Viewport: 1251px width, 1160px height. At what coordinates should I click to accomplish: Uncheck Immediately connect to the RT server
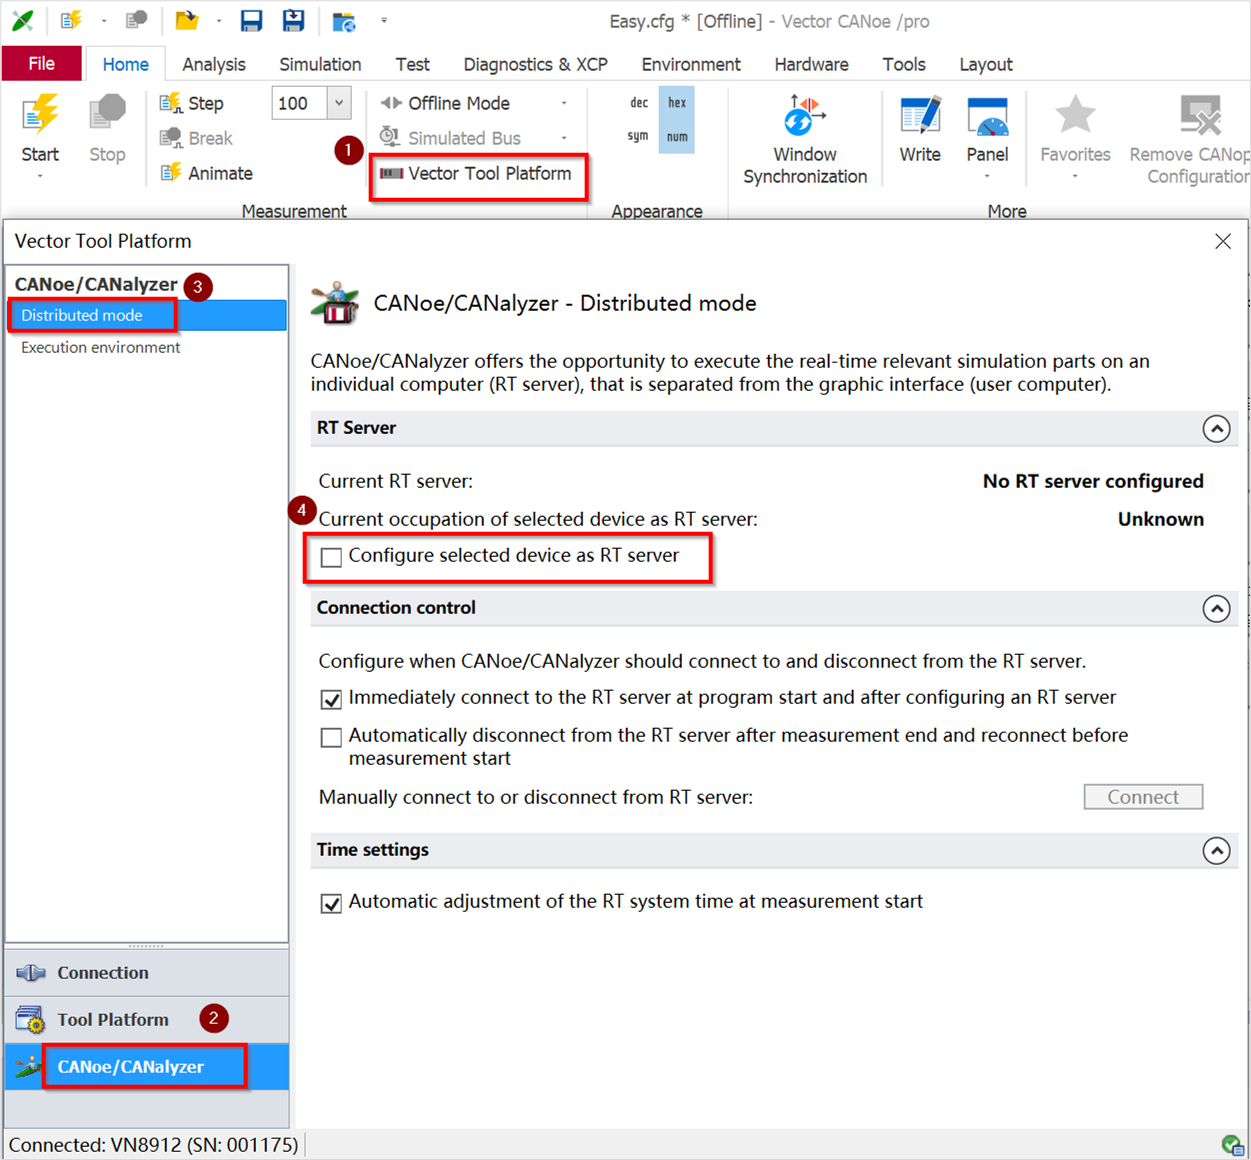pyautogui.click(x=331, y=699)
